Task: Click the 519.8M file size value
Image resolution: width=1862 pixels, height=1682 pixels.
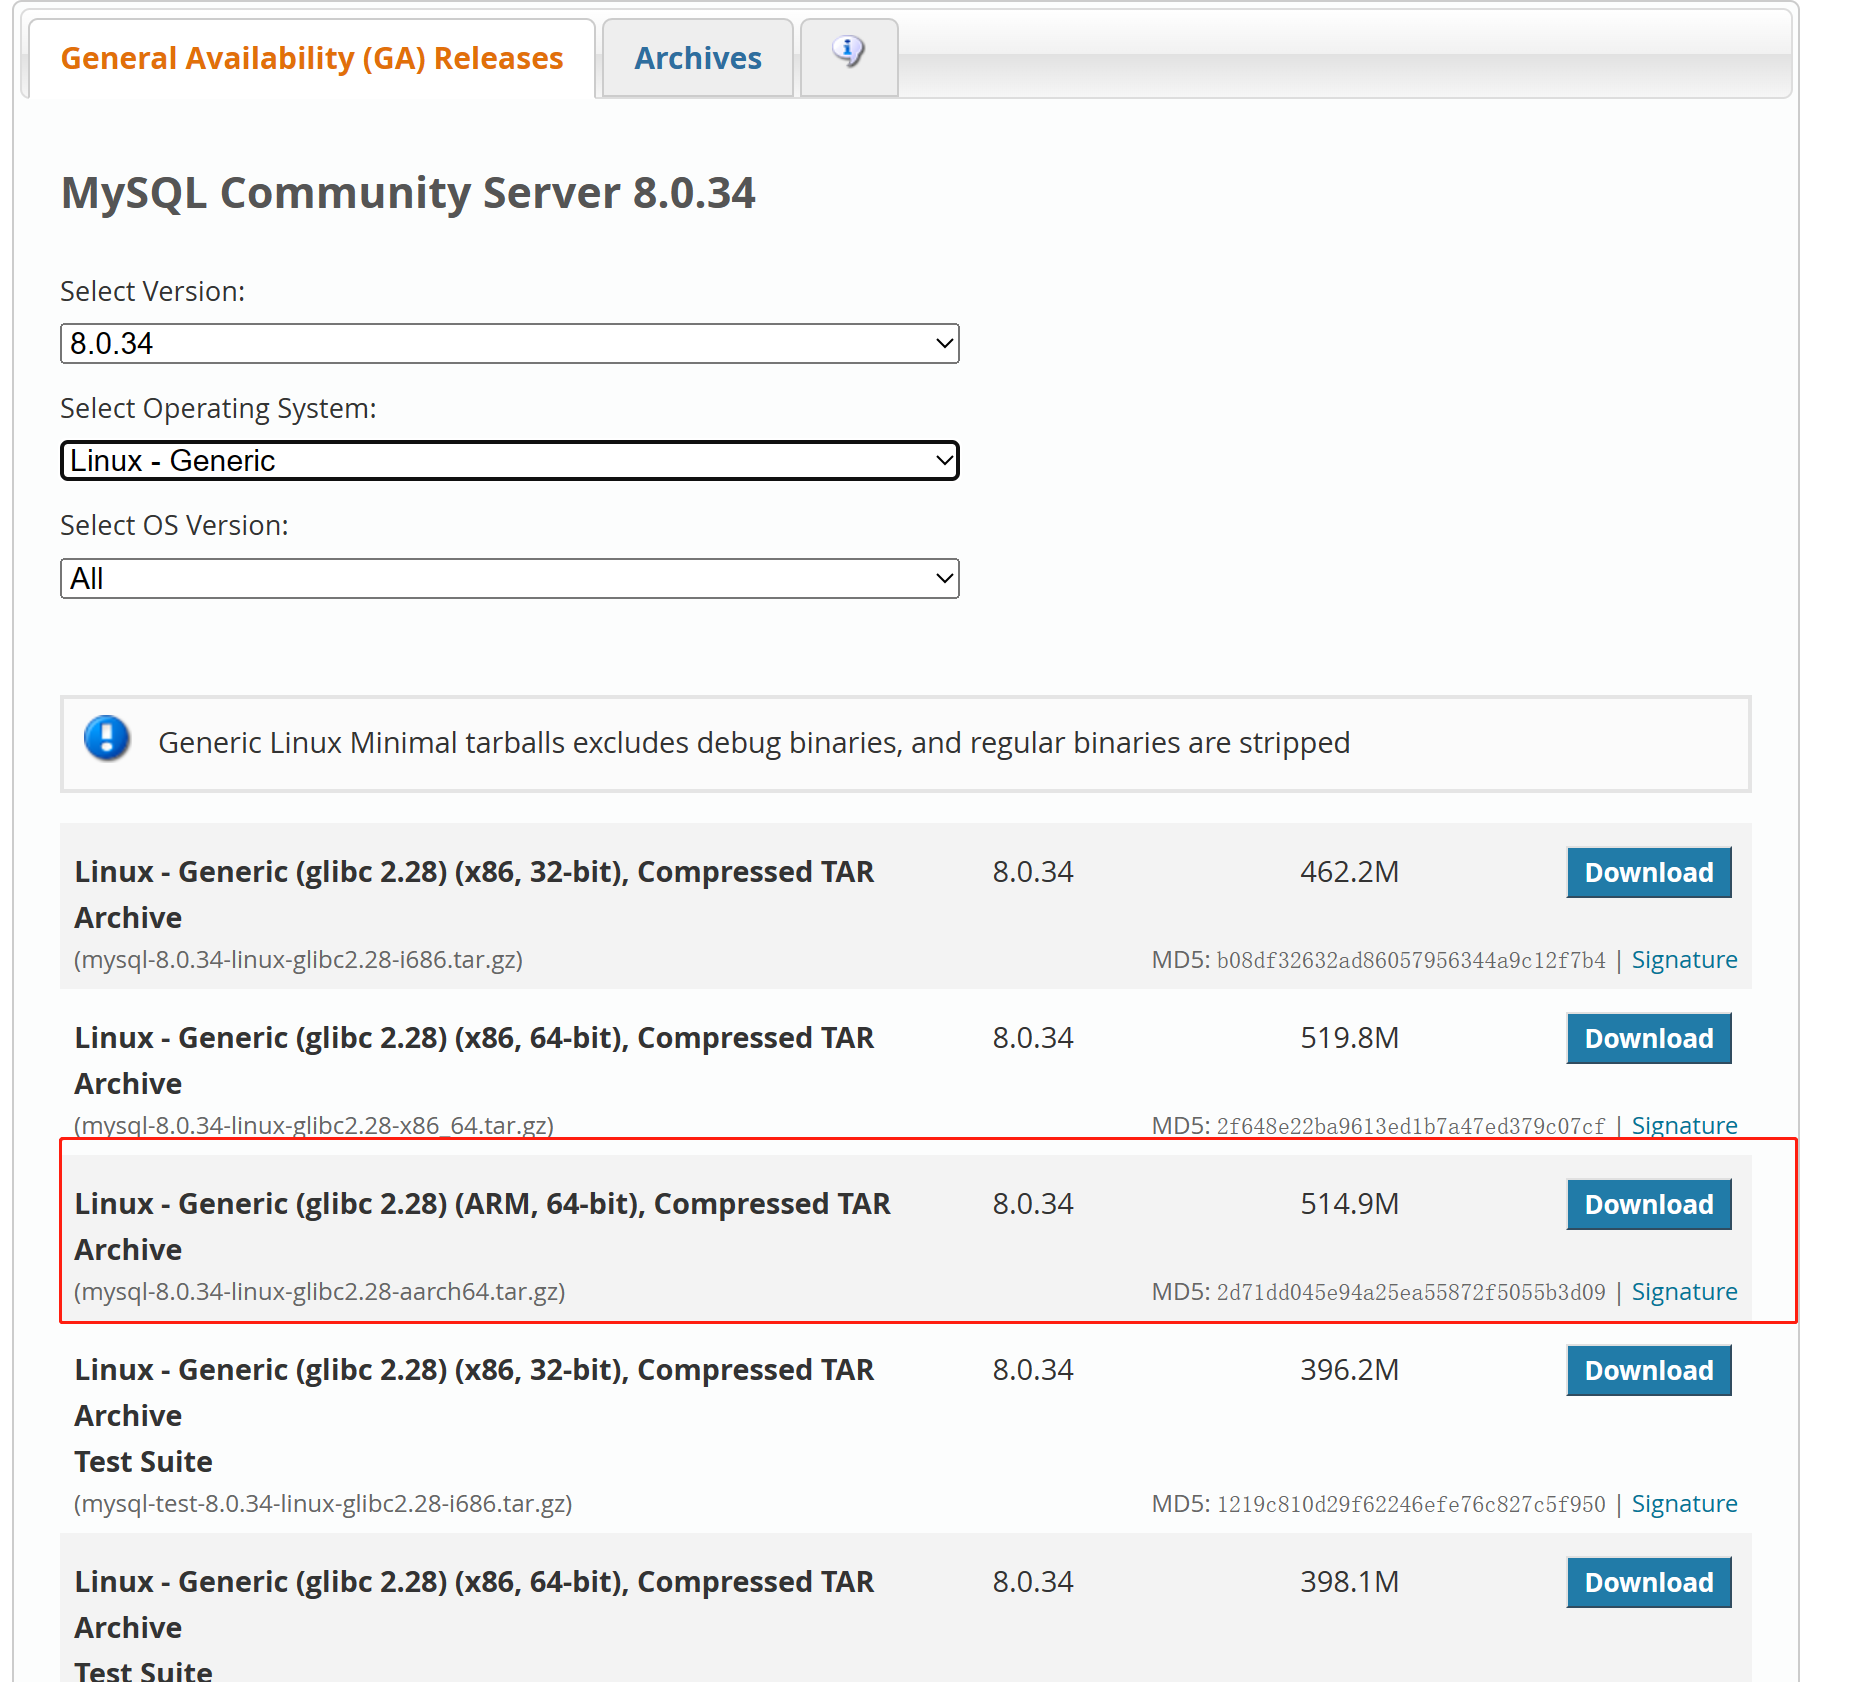Action: point(1349,1038)
